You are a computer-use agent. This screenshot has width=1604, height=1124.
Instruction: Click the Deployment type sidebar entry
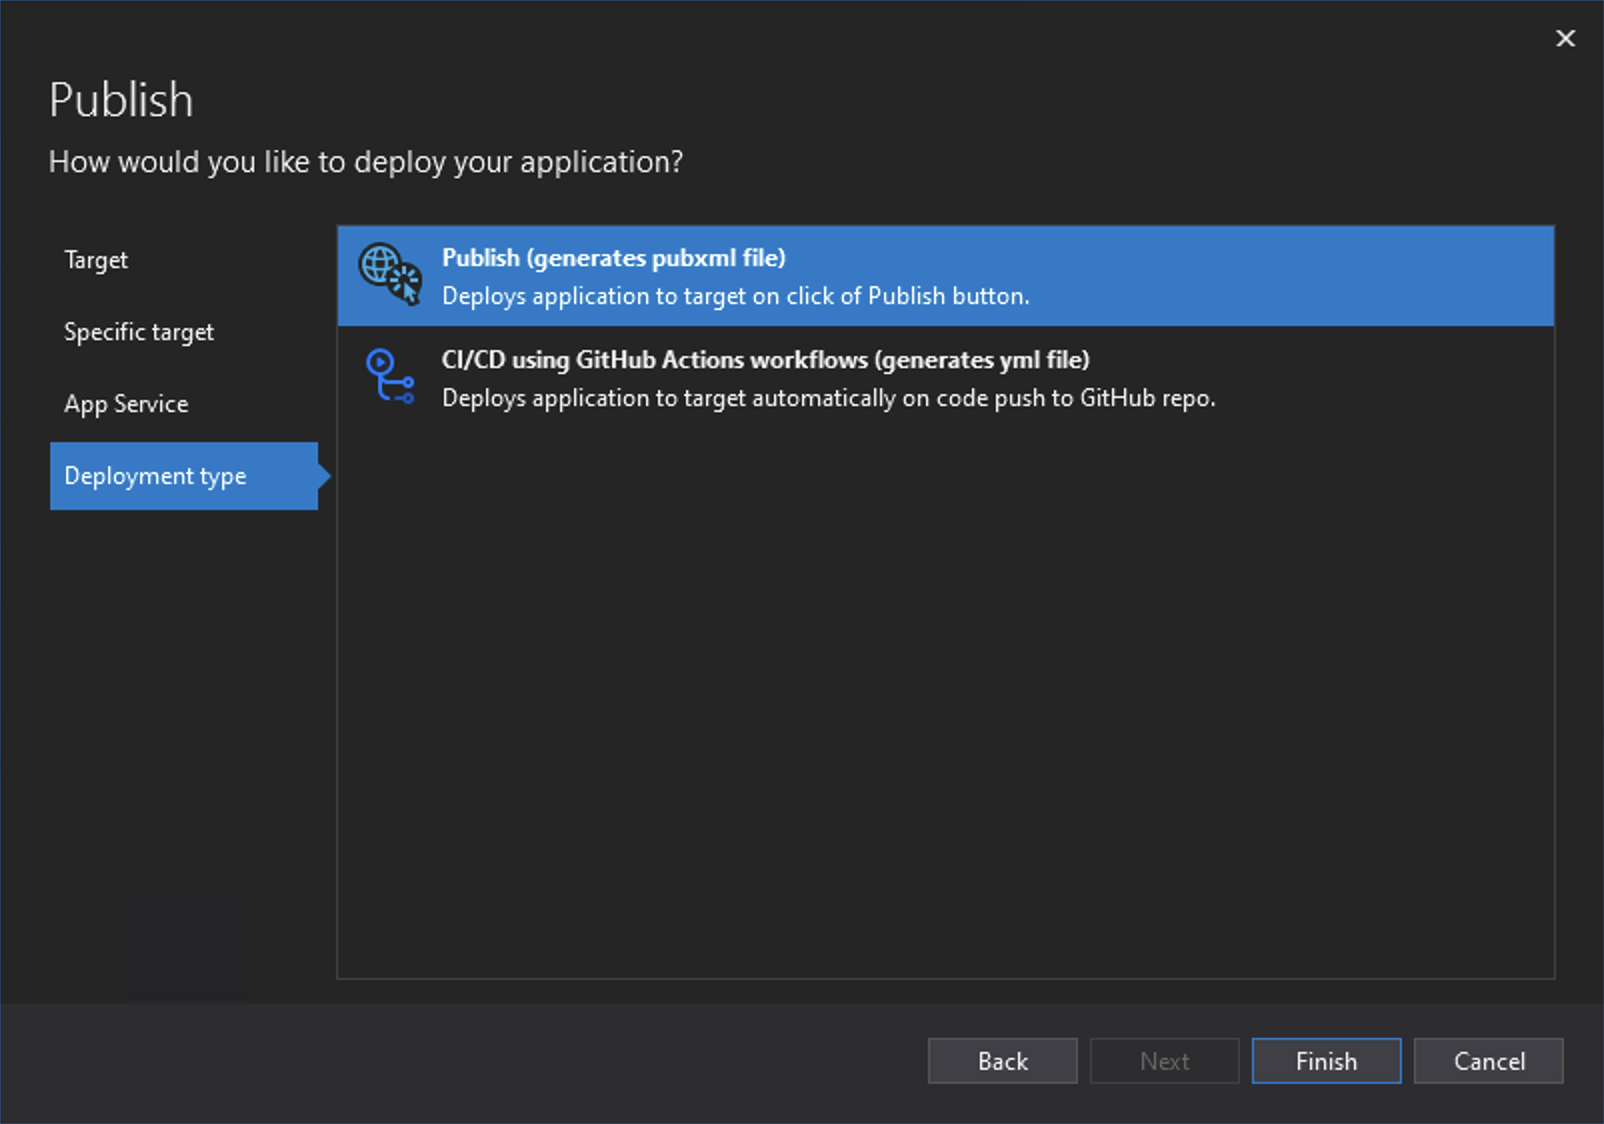(x=154, y=476)
